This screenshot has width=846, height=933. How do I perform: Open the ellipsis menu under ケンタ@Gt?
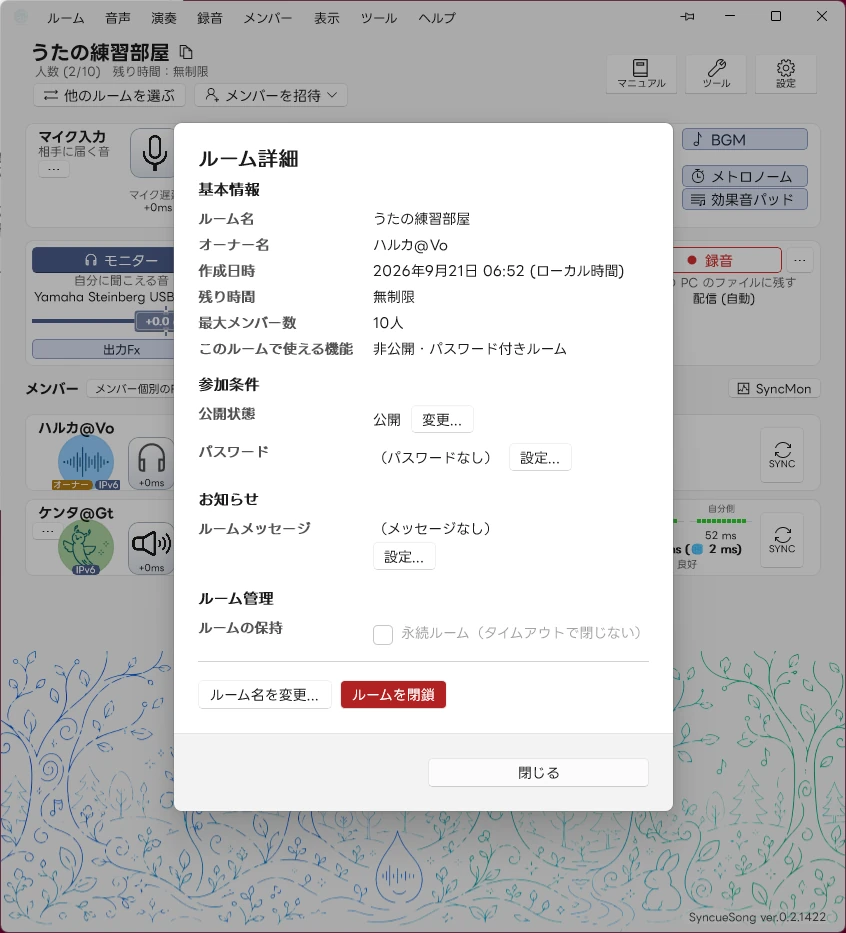48,531
